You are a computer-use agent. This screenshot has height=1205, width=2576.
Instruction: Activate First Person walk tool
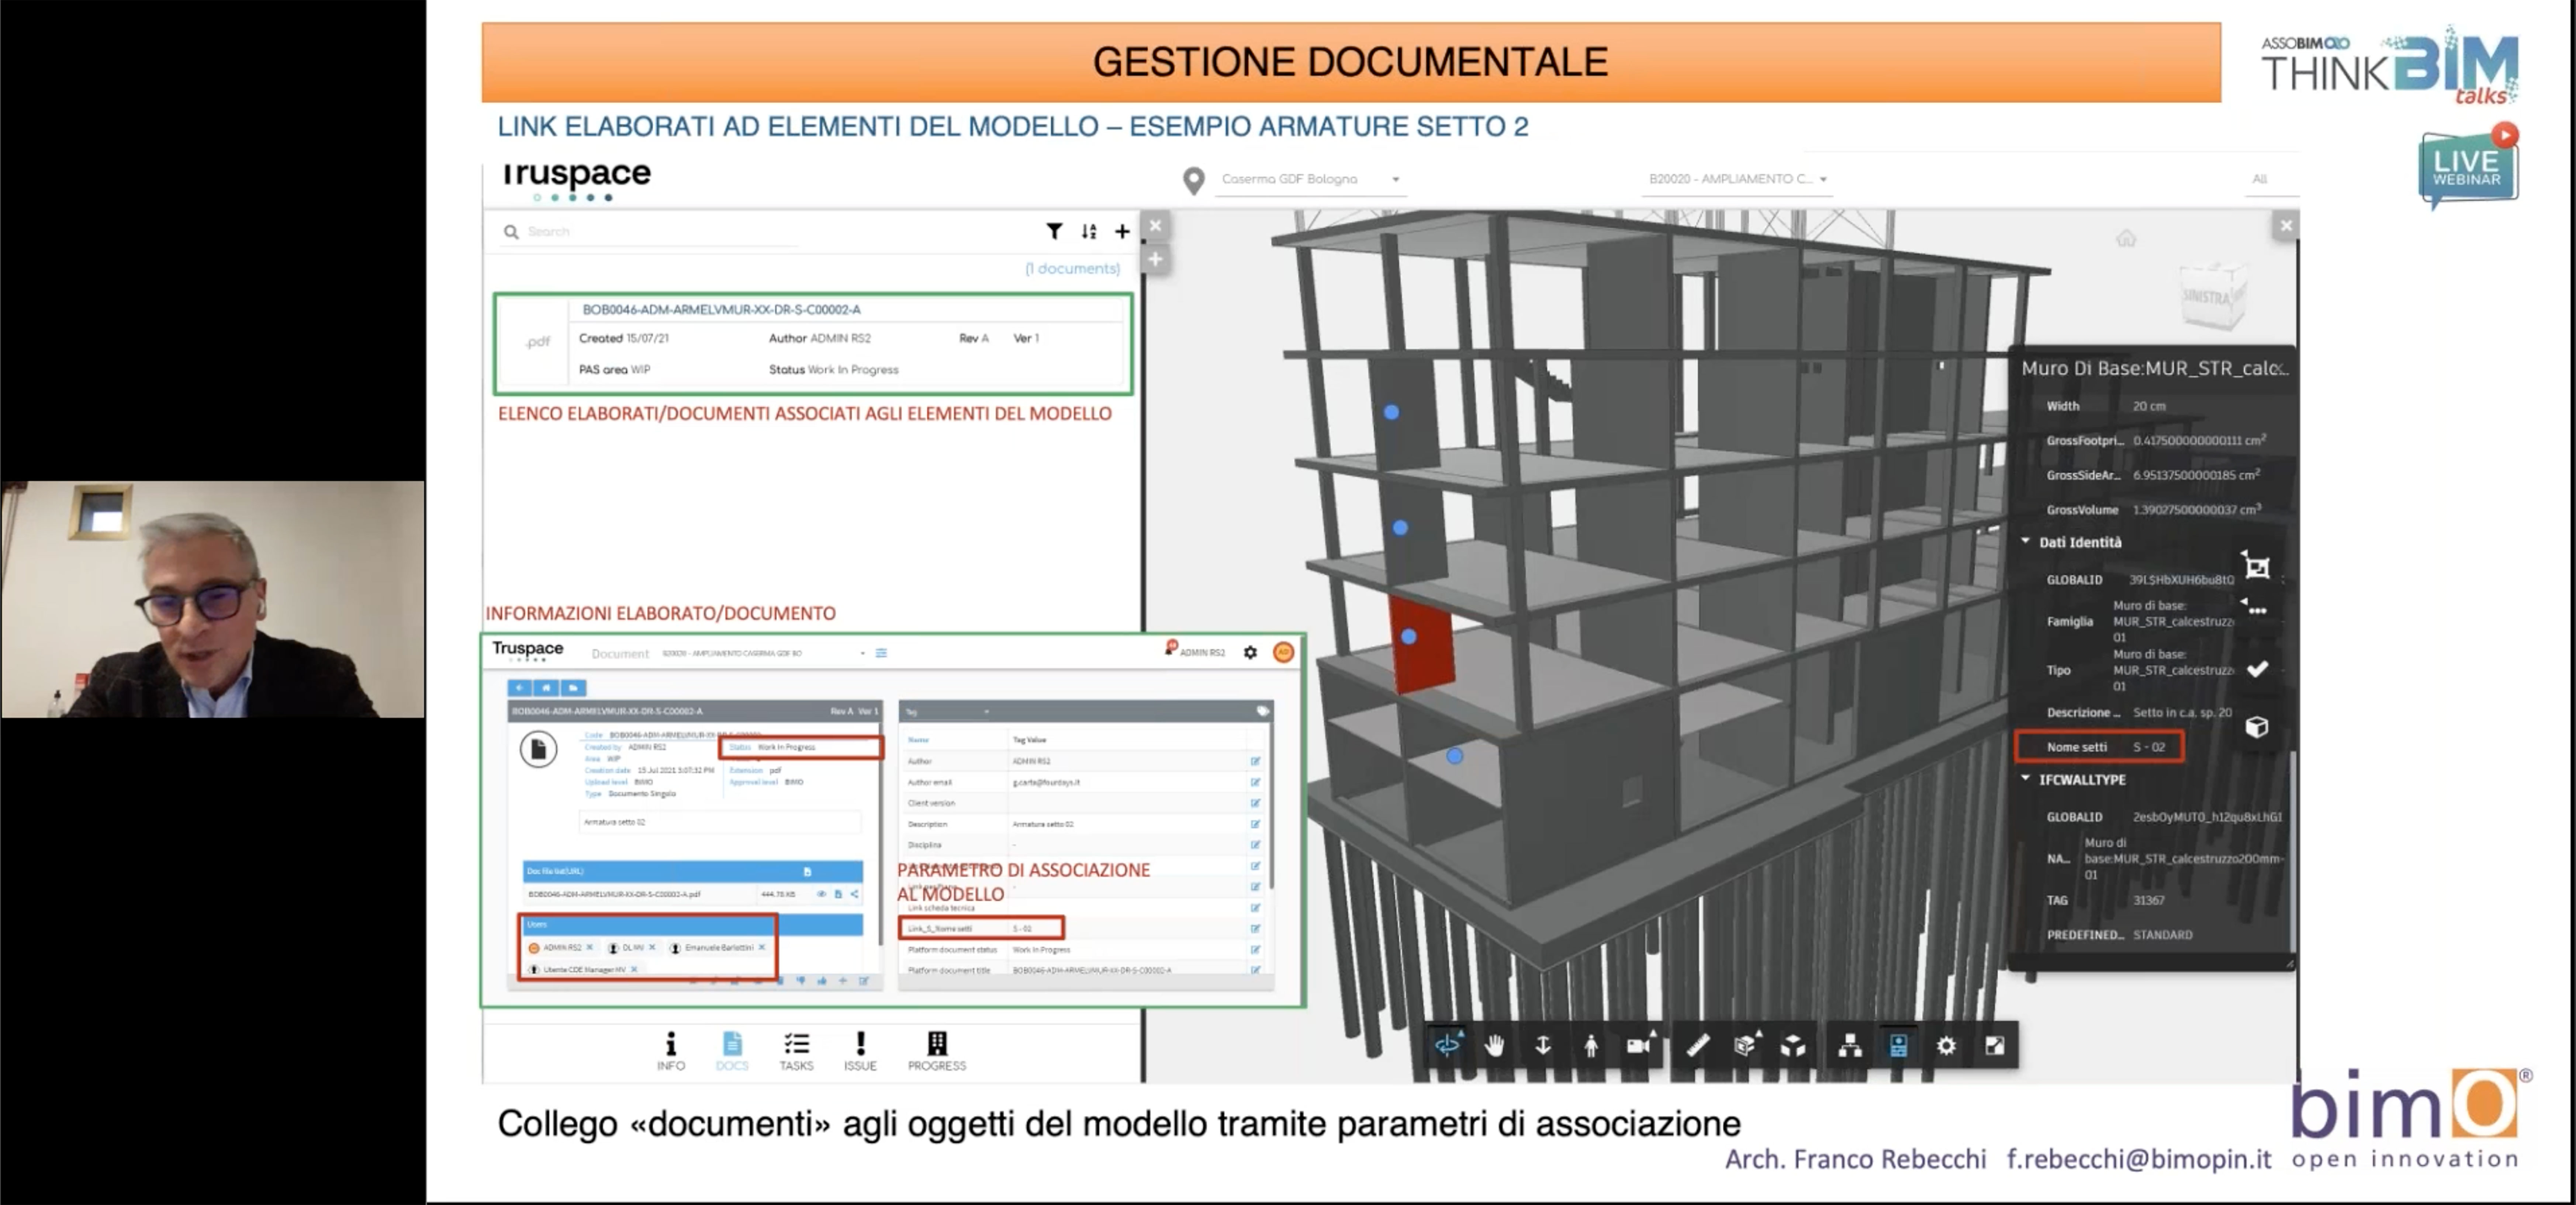pyautogui.click(x=1591, y=1046)
